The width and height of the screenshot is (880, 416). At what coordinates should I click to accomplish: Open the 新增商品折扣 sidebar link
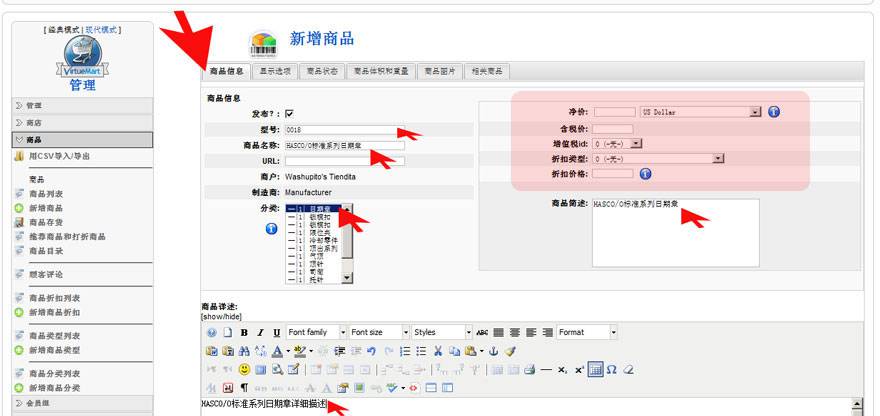point(54,312)
